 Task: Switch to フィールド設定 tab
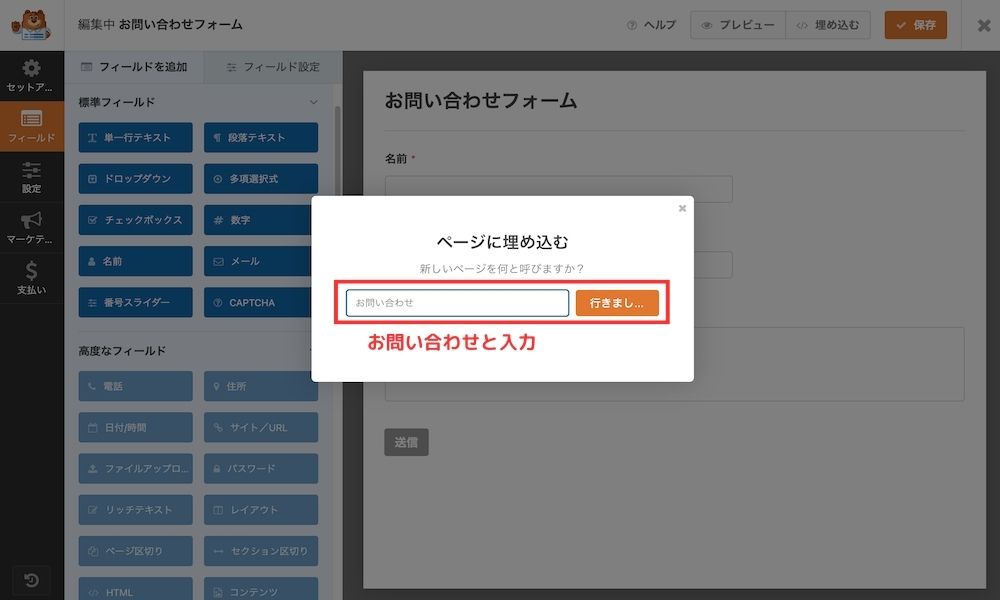pos(273,67)
